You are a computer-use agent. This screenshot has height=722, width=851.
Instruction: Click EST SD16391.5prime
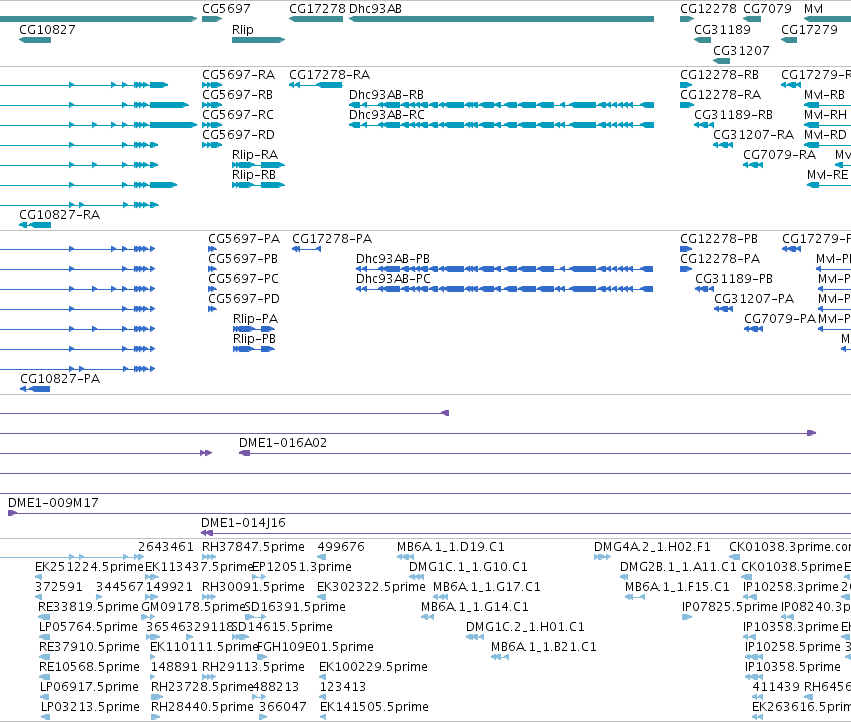[255, 617]
